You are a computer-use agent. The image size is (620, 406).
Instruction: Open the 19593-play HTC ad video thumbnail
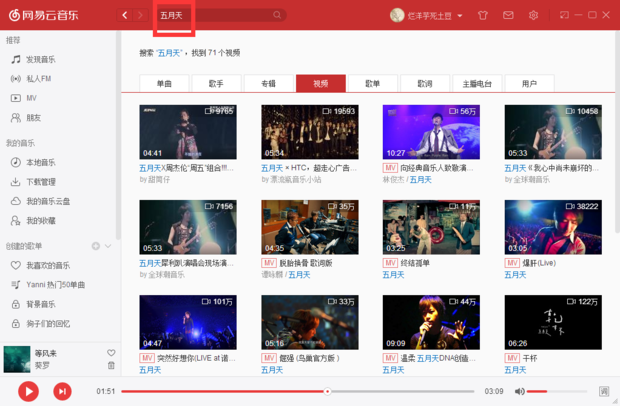pyautogui.click(x=310, y=132)
